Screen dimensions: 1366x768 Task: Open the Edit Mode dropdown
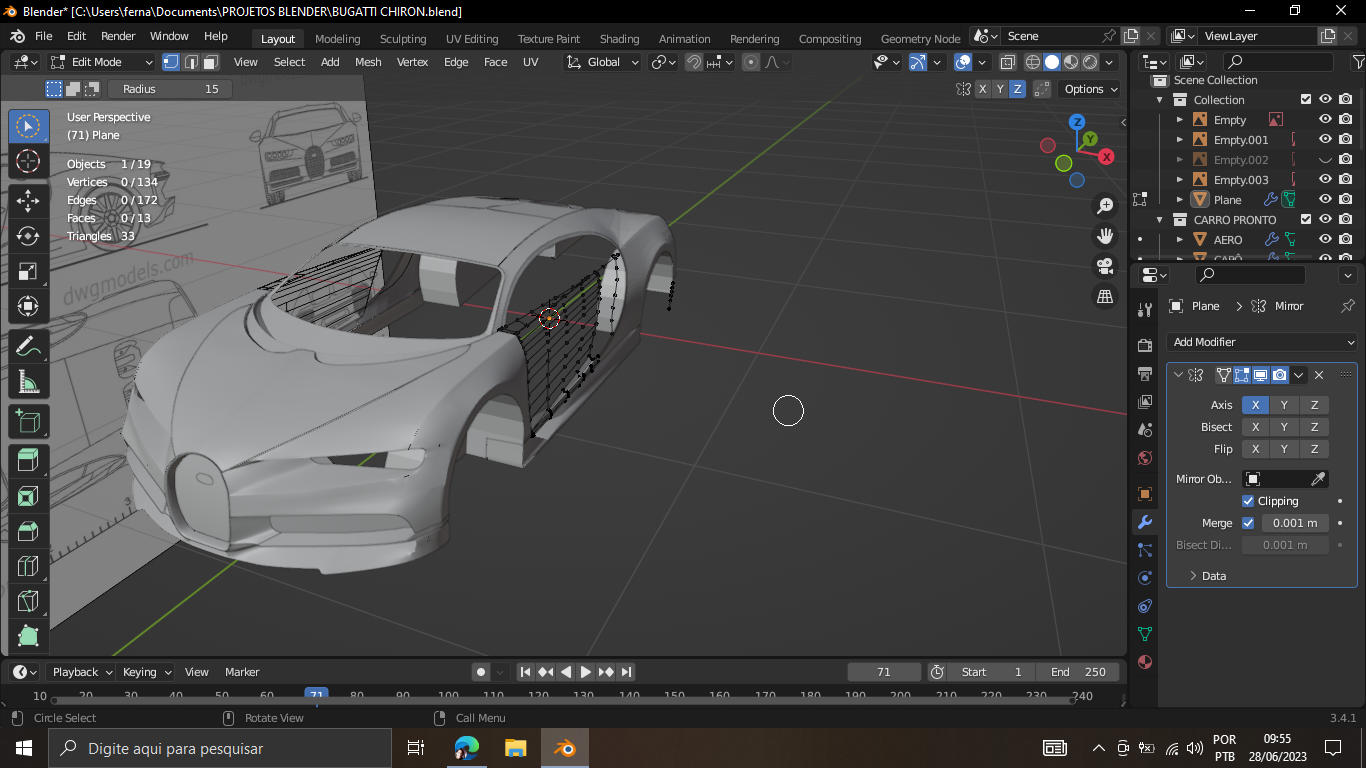pyautogui.click(x=101, y=62)
